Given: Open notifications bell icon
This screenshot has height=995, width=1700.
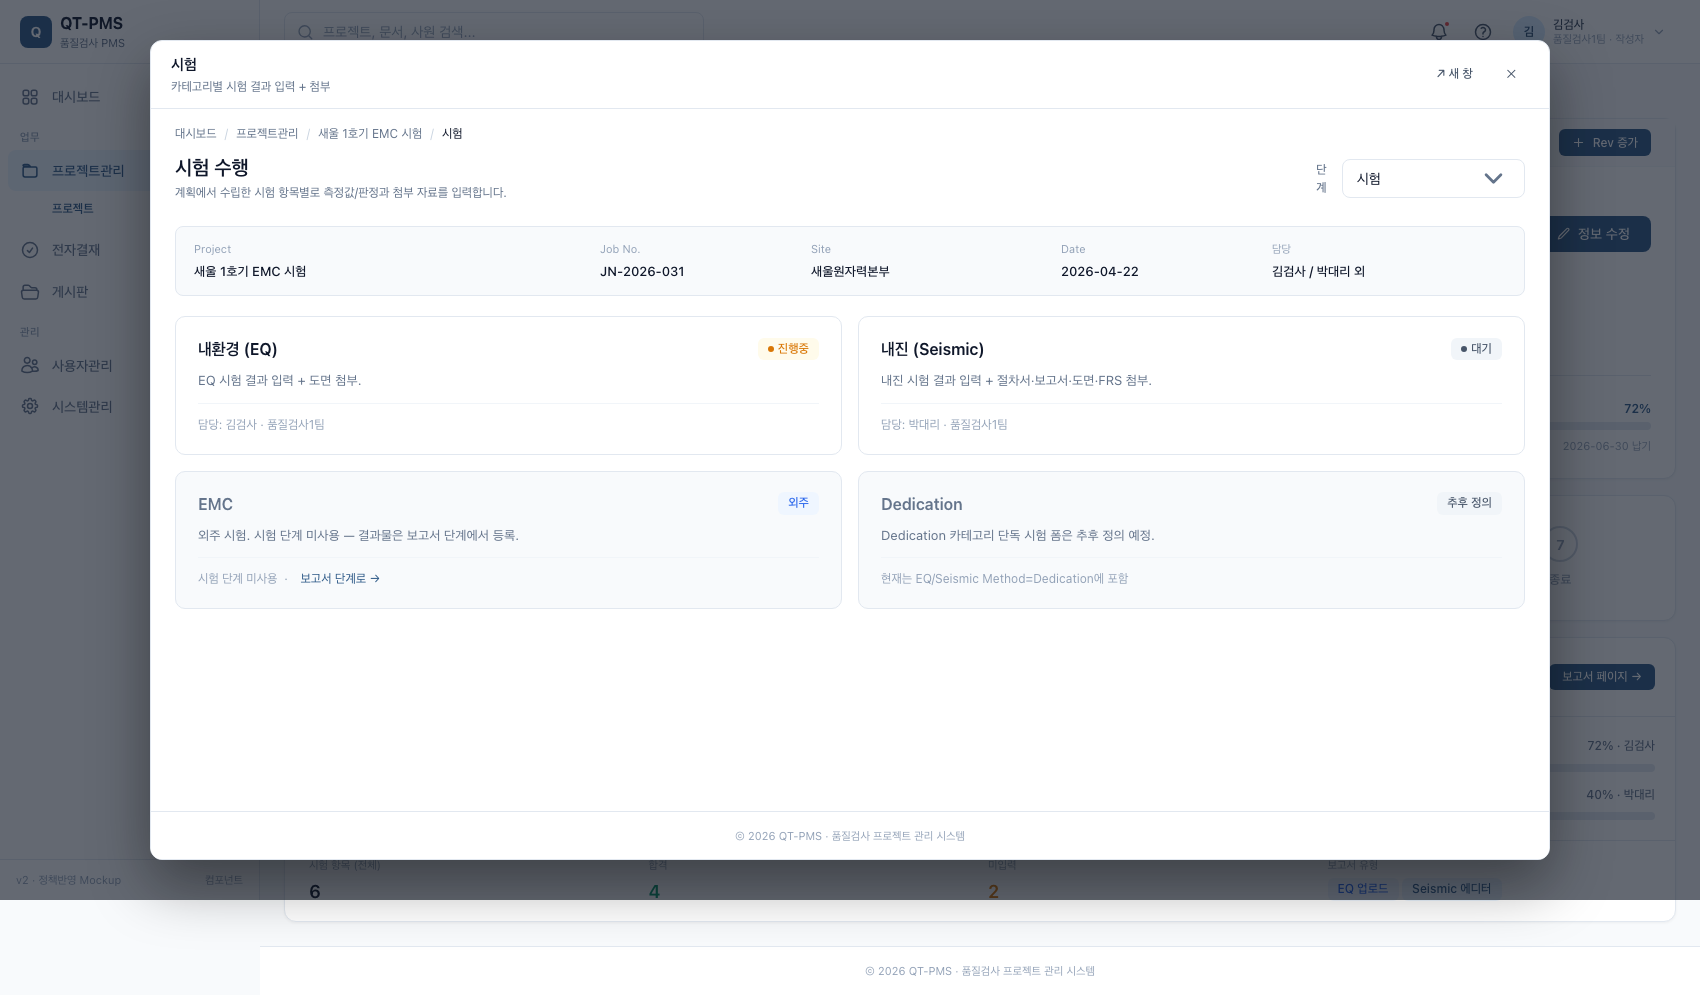Looking at the screenshot, I should [1439, 32].
